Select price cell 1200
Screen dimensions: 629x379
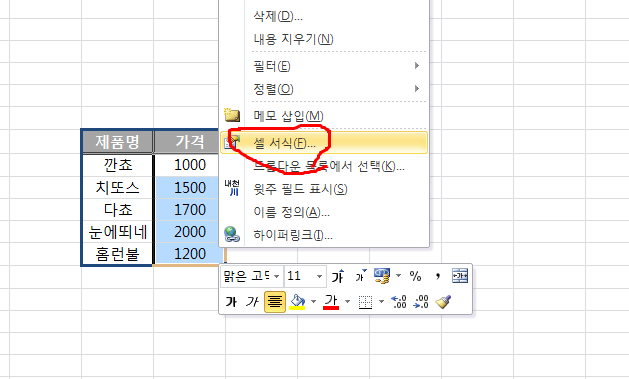(187, 254)
